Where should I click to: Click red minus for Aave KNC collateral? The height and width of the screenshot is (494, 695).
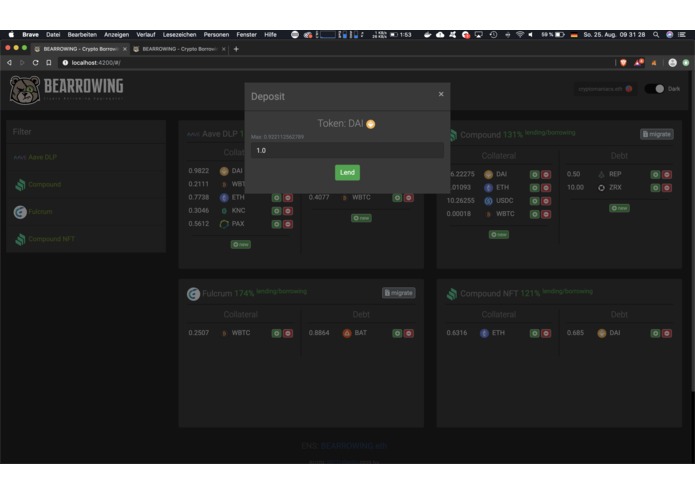point(288,211)
